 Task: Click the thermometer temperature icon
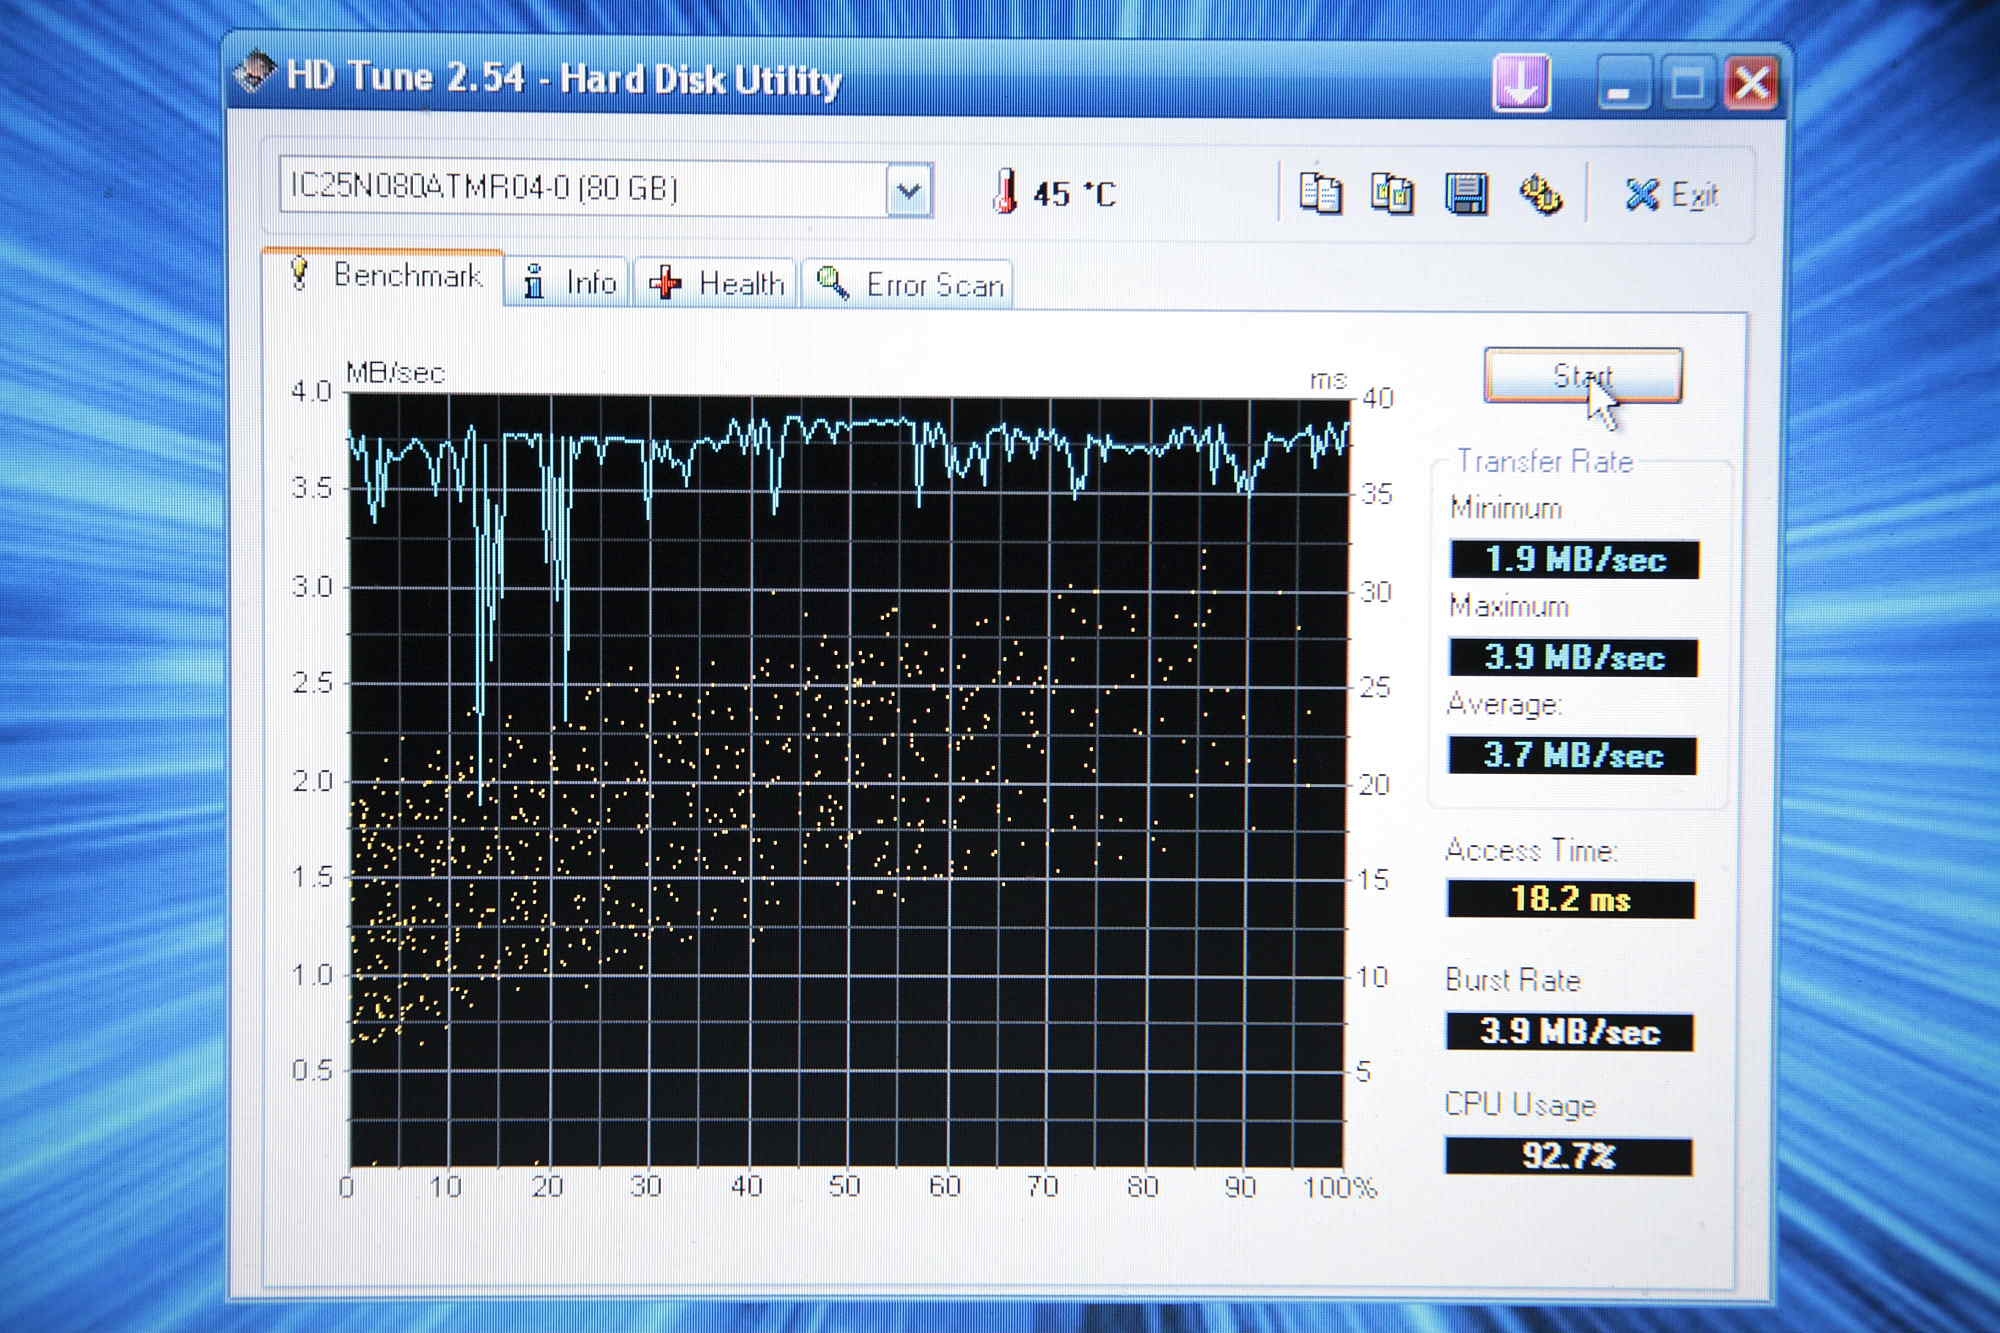[1005, 191]
